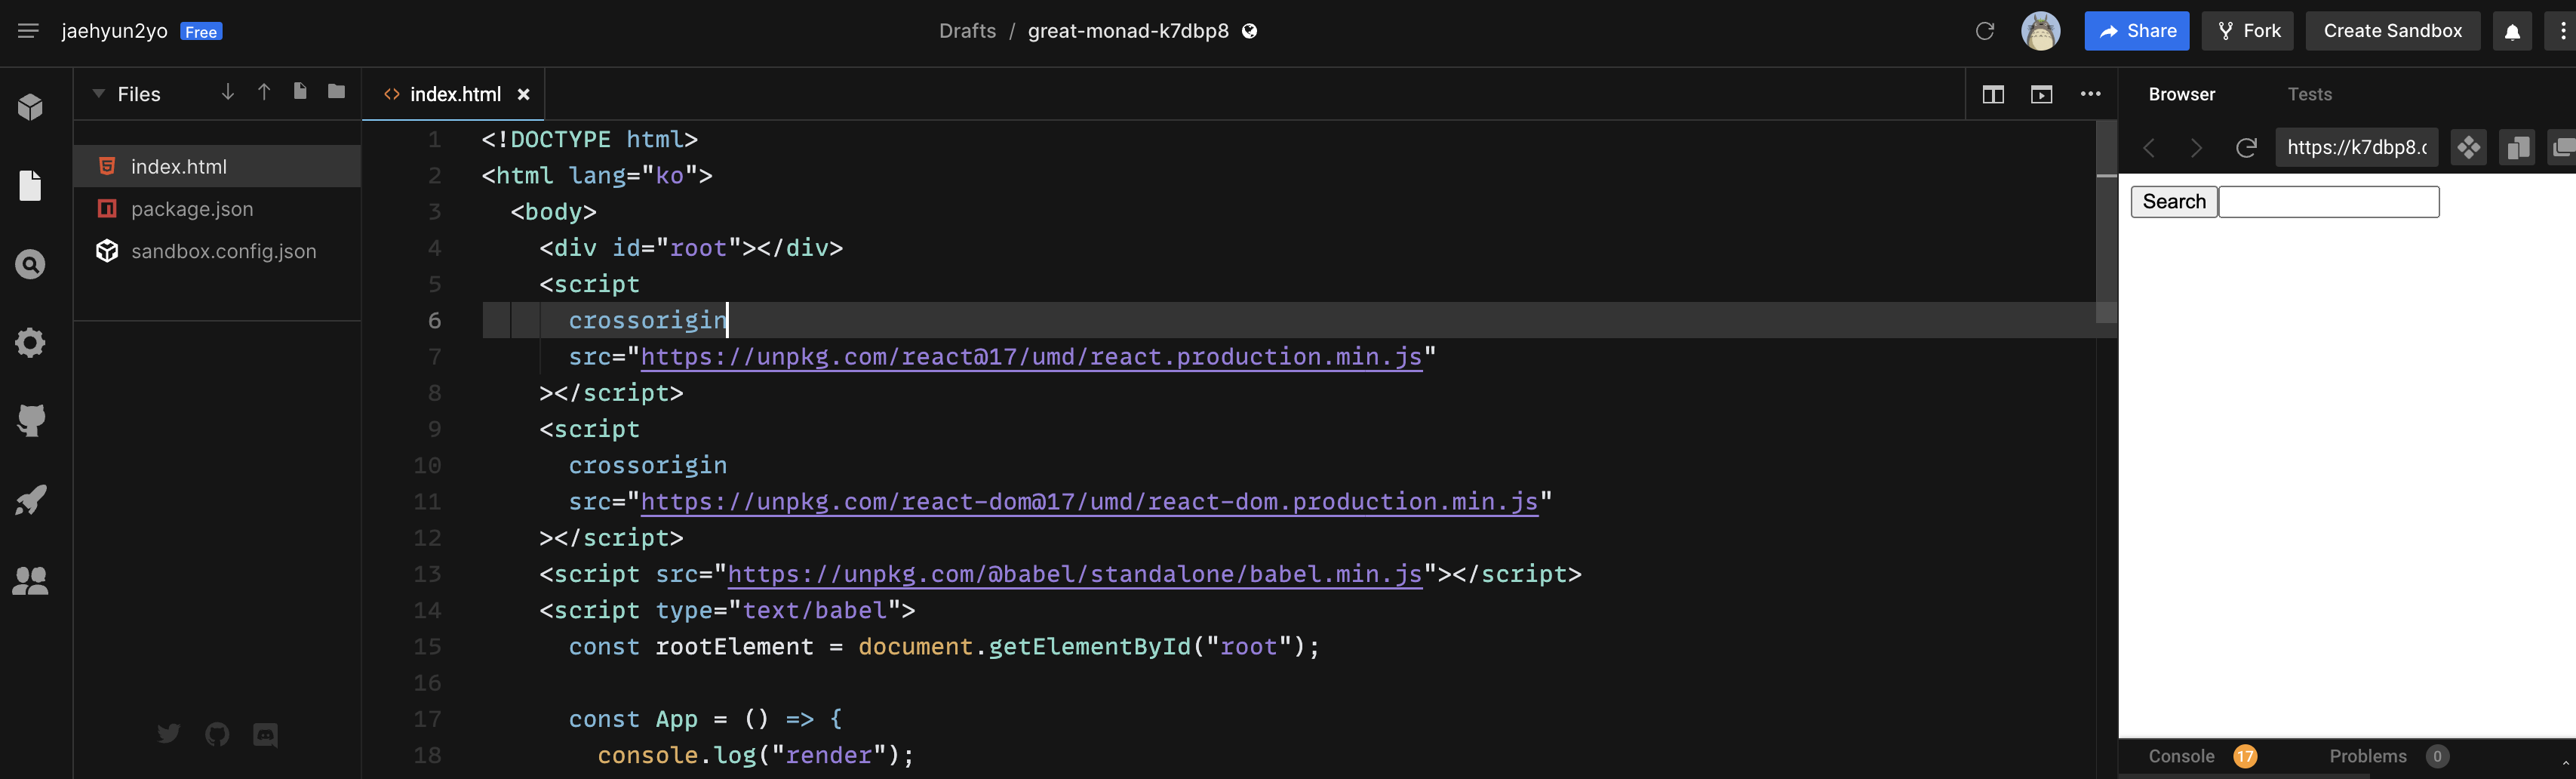Viewport: 2576px width, 779px height.
Task: Open the Console panel
Action: pyautogui.click(x=2181, y=756)
